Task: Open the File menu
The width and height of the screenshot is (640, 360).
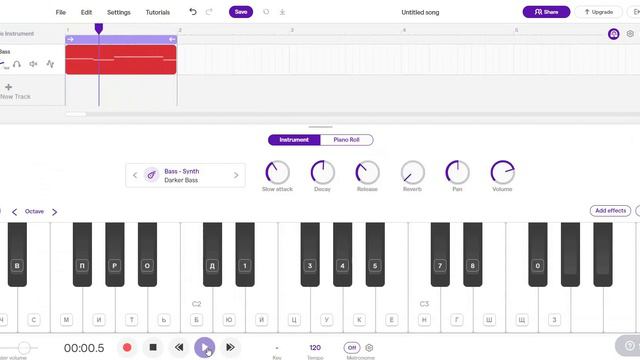Action: click(x=60, y=12)
